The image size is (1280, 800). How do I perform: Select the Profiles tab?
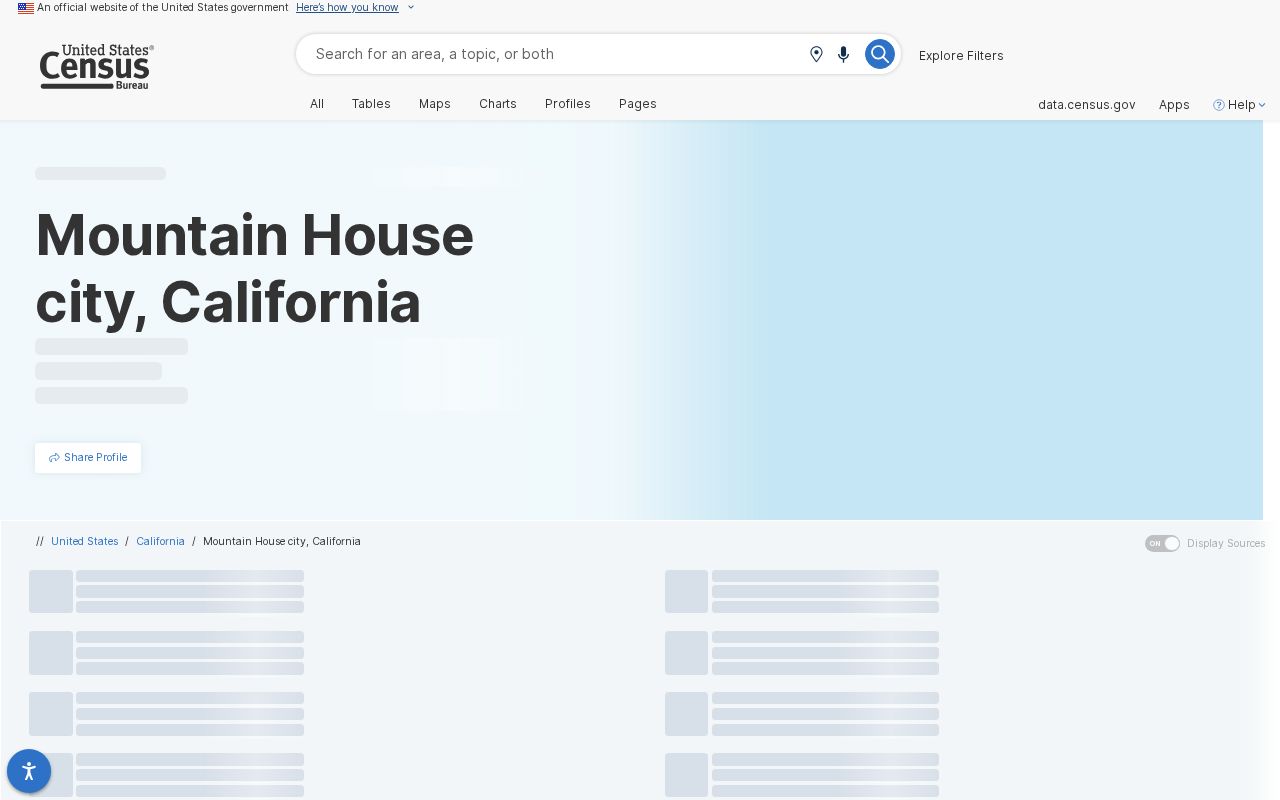[568, 104]
